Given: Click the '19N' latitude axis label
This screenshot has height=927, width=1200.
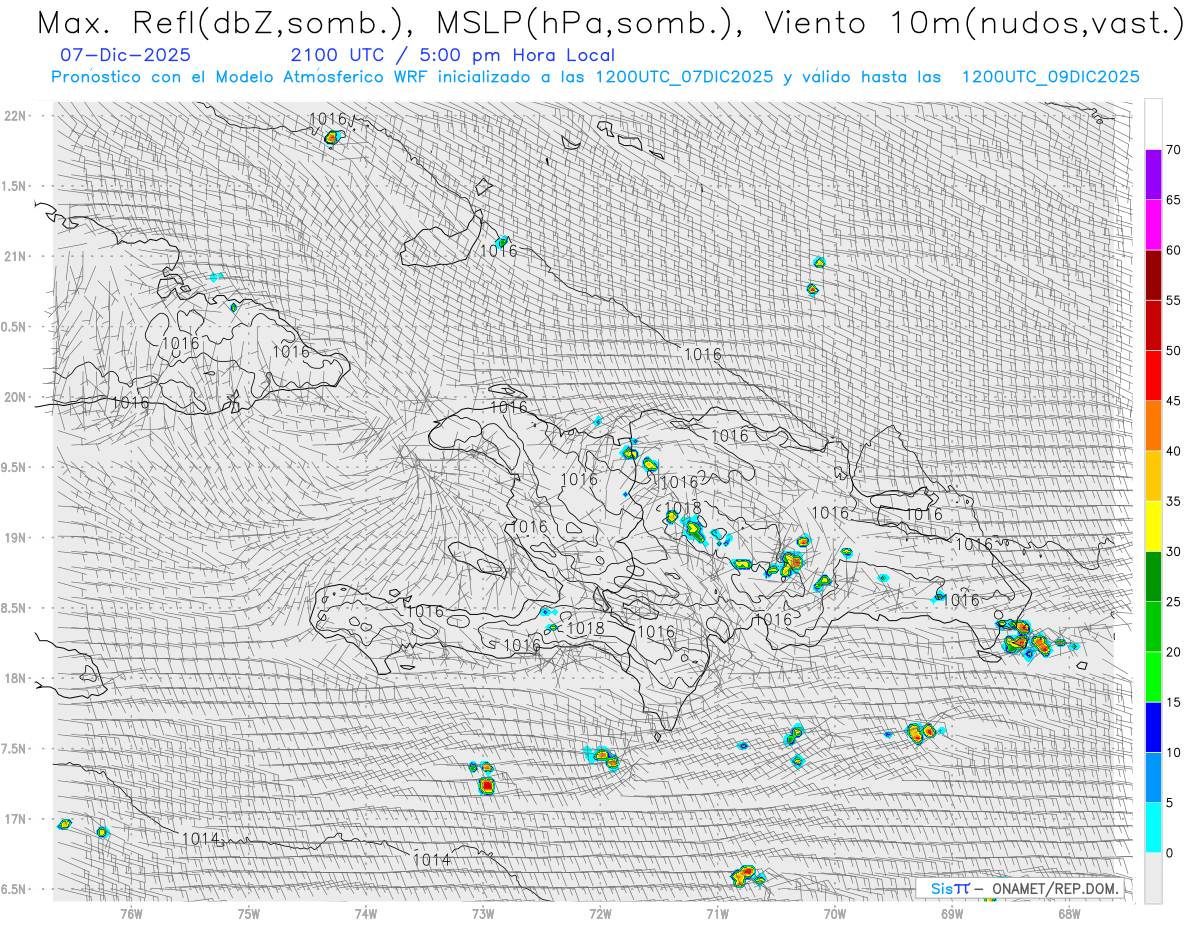Looking at the screenshot, I should click(x=16, y=537).
